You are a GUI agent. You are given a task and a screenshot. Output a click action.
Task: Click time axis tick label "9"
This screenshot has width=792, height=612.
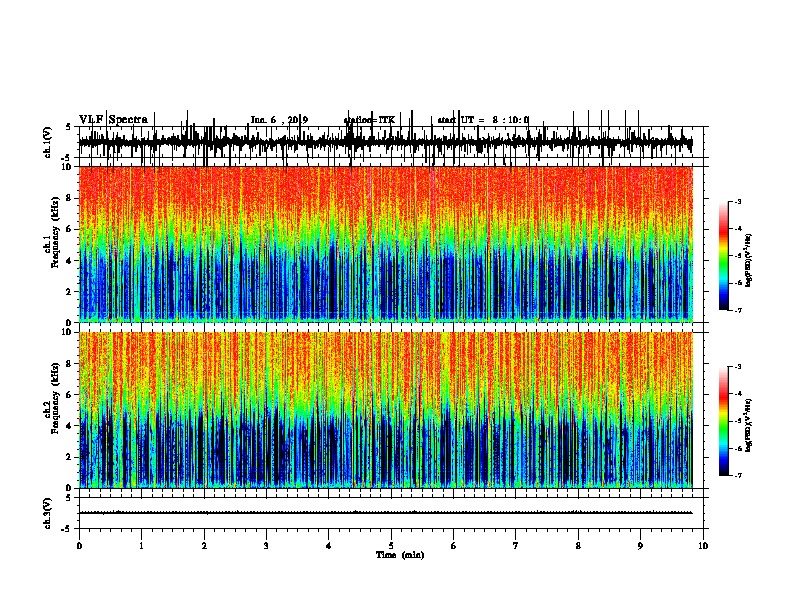[x=640, y=546]
